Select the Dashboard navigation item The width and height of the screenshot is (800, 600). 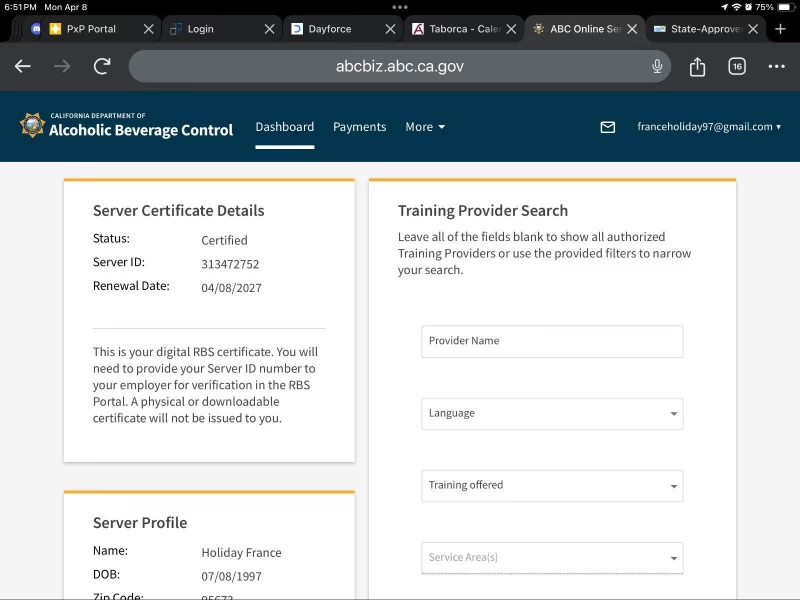pyautogui.click(x=284, y=127)
